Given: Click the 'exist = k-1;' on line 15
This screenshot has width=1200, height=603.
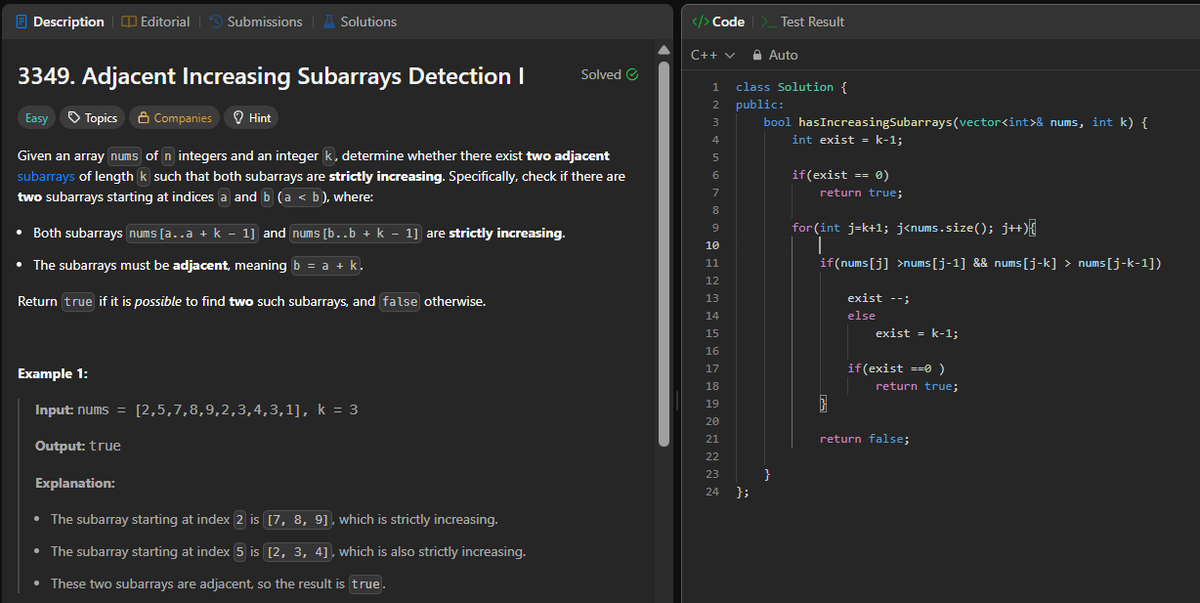Looking at the screenshot, I should (917, 333).
